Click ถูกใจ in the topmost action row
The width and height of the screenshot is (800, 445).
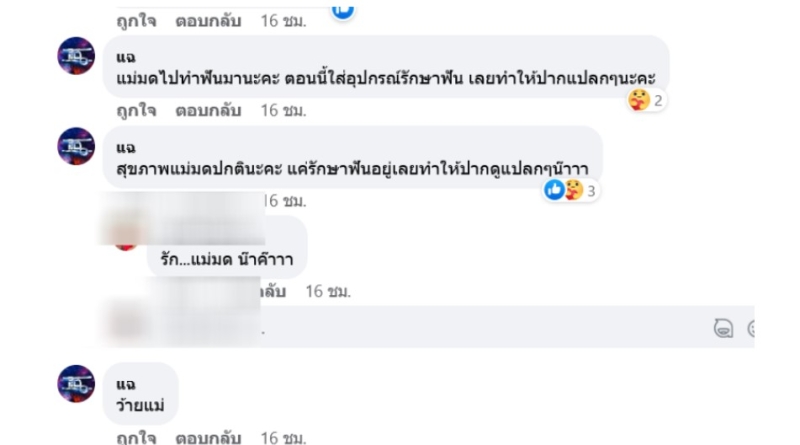tap(136, 21)
